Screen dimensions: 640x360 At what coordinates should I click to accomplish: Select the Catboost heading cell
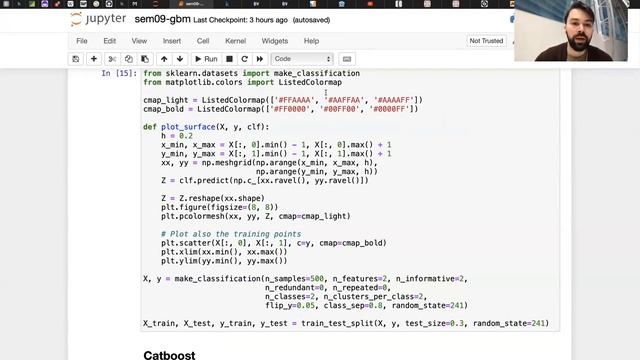[x=169, y=355]
